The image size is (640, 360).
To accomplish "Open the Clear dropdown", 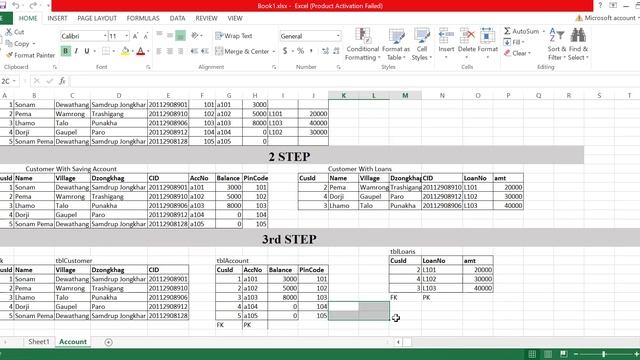I will (x=517, y=53).
